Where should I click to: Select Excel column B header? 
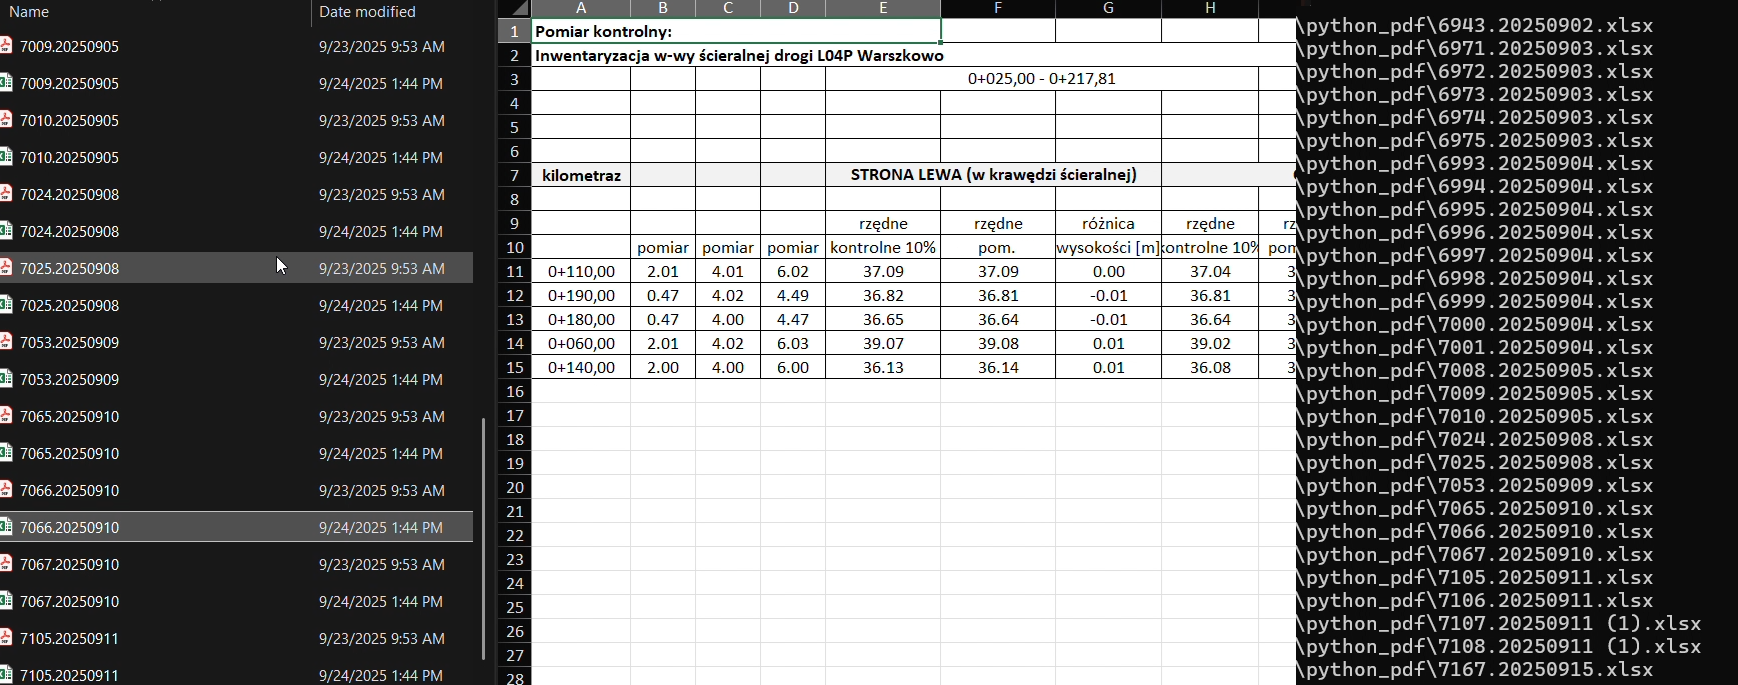point(663,8)
